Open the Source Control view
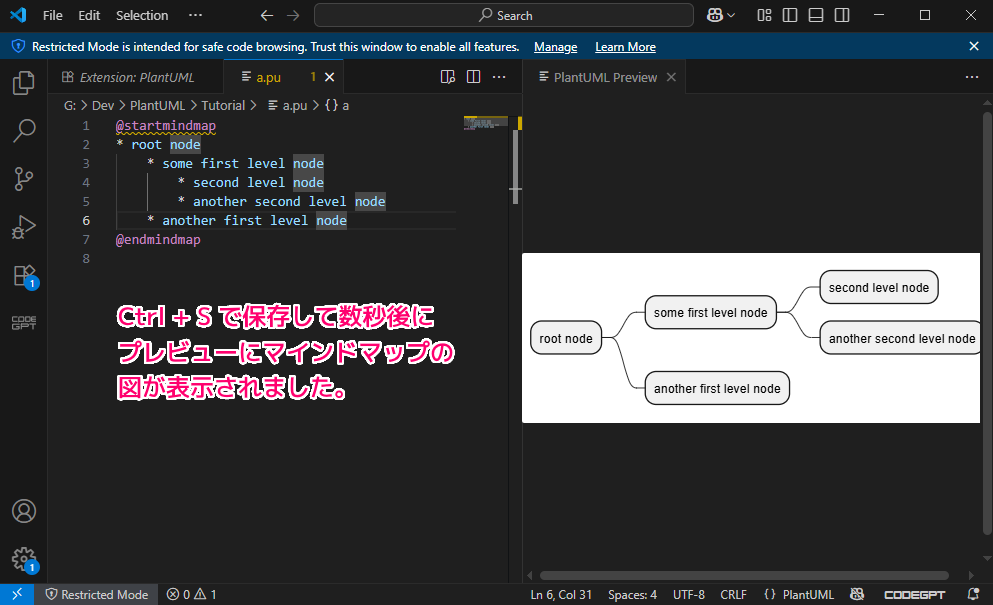Viewport: 993px width, 605px height. coord(24,179)
